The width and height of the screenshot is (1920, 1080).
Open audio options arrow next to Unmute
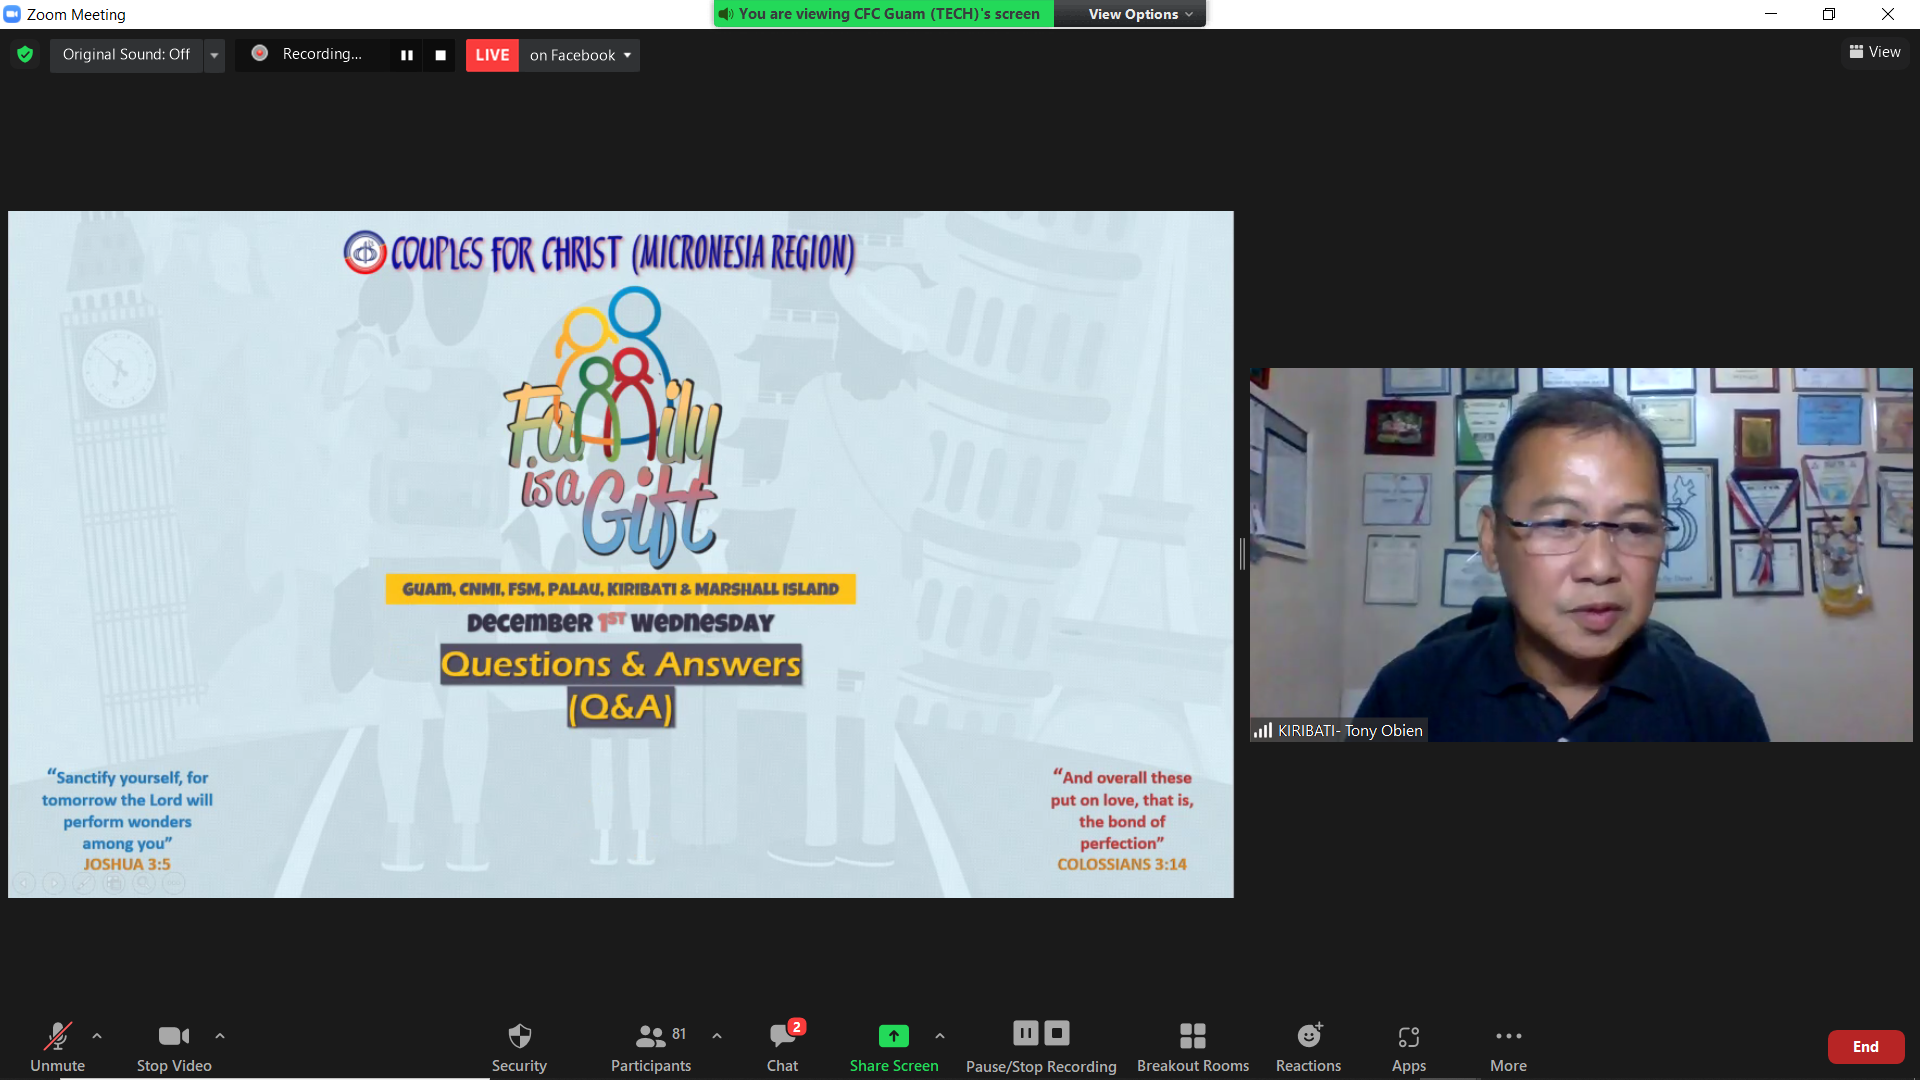point(97,1036)
